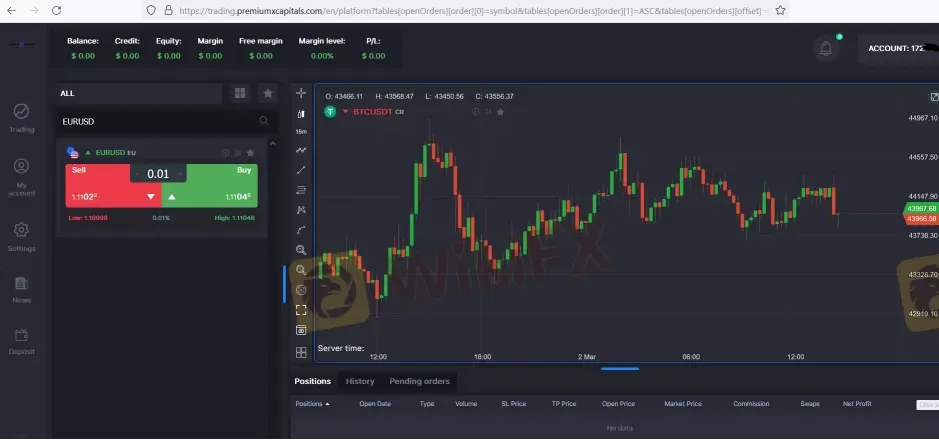Show favorites list with star filter button
The height and width of the screenshot is (440, 939).
(267, 93)
